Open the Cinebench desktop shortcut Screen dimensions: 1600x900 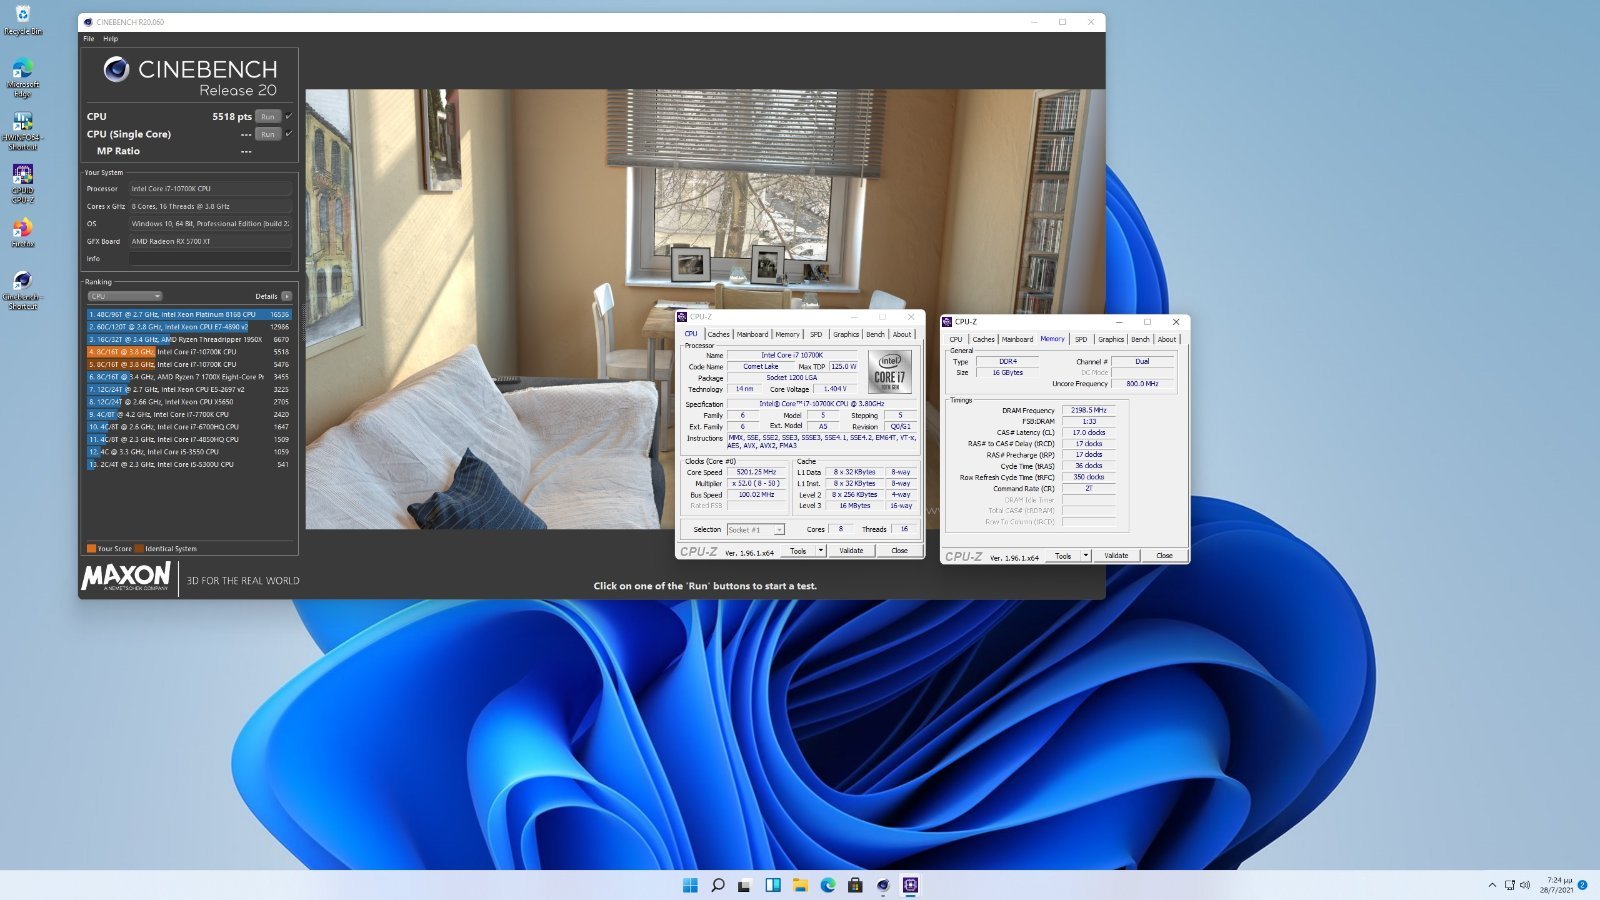(23, 291)
